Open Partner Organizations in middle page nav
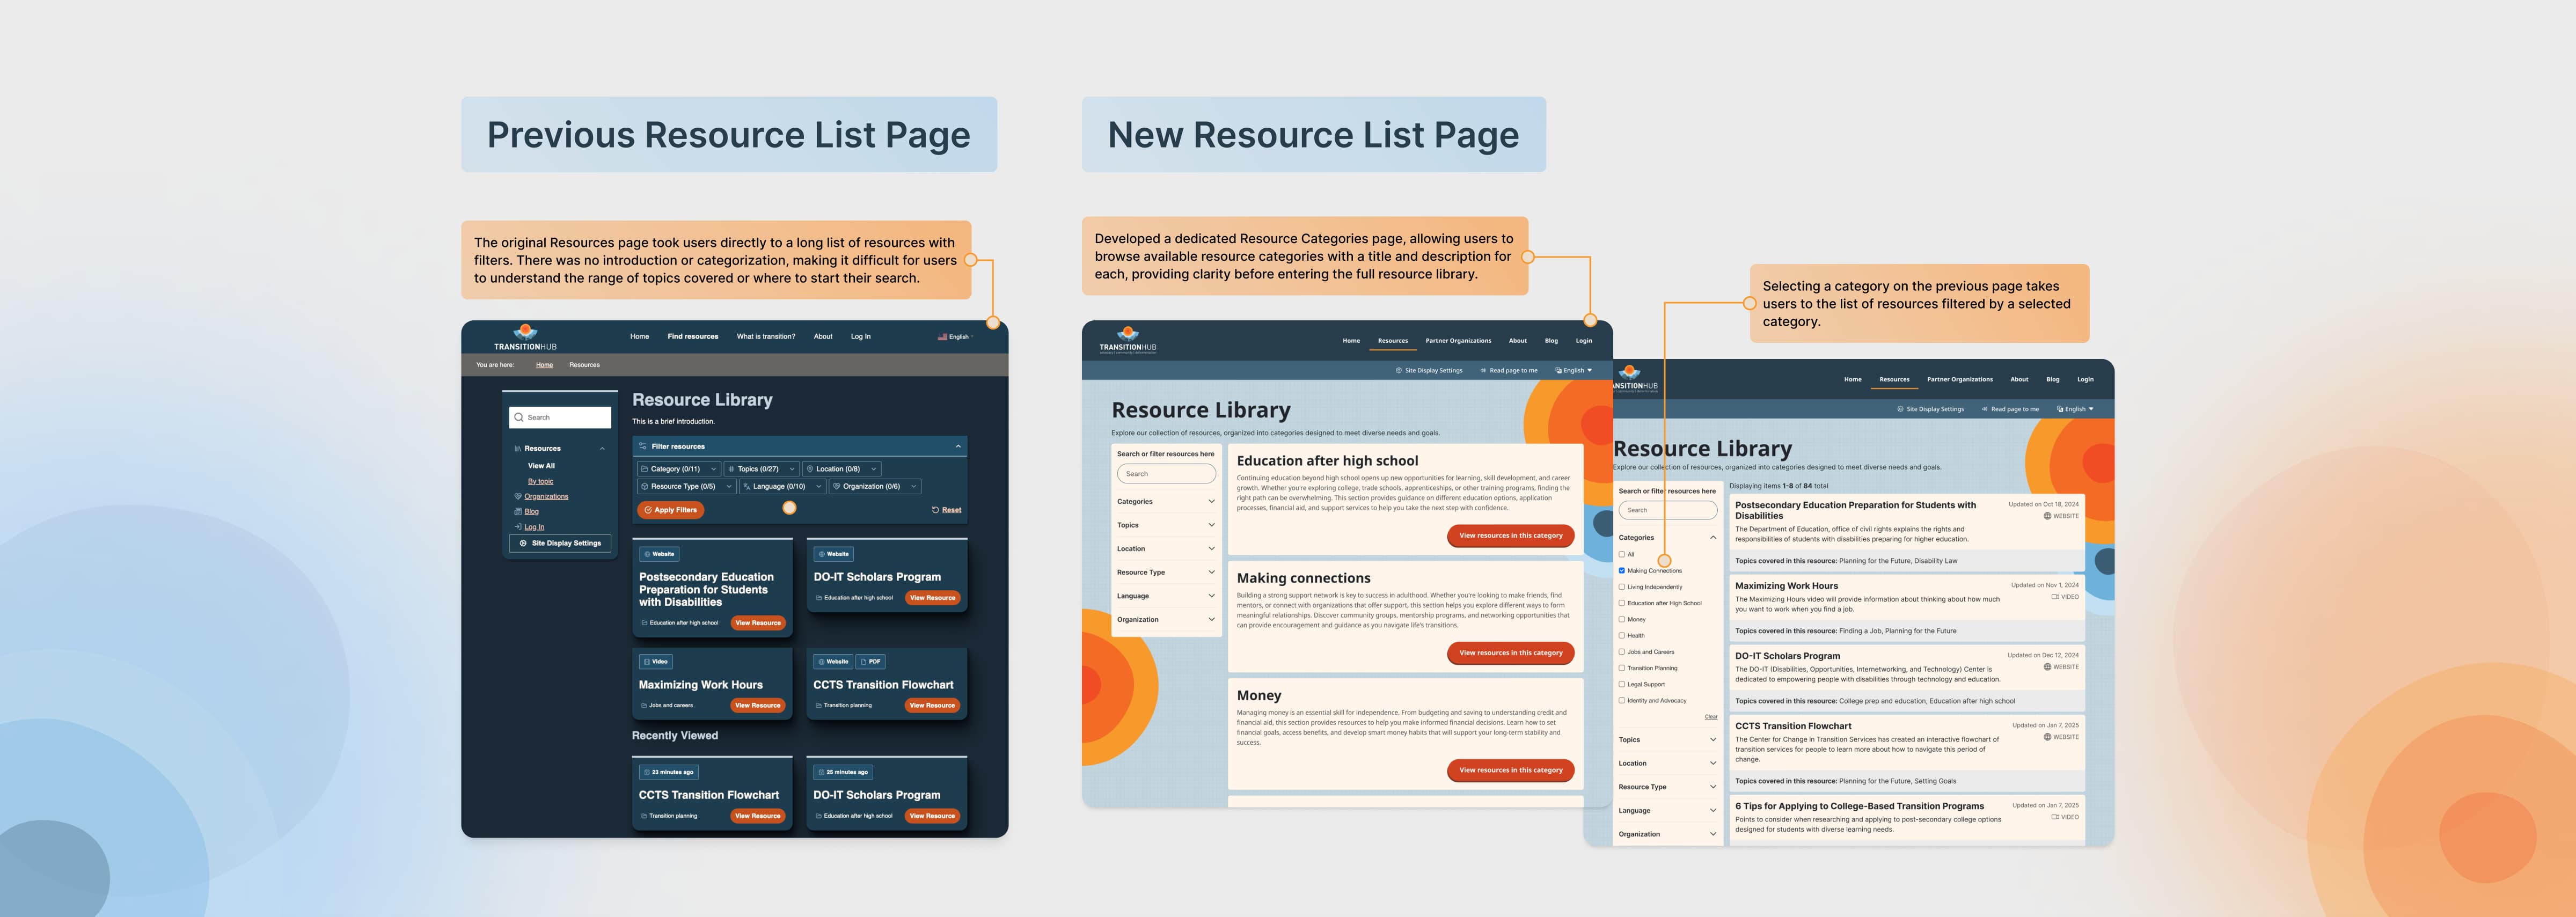The height and width of the screenshot is (917, 2576). pyautogui.click(x=1458, y=341)
